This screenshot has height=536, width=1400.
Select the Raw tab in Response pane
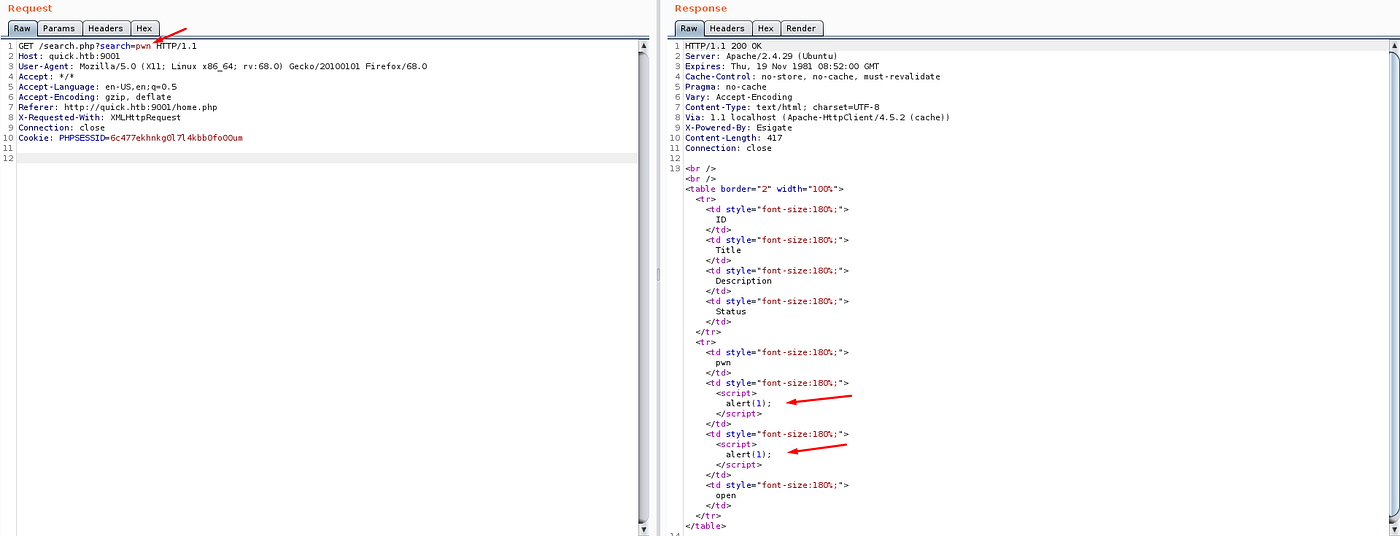(x=689, y=28)
